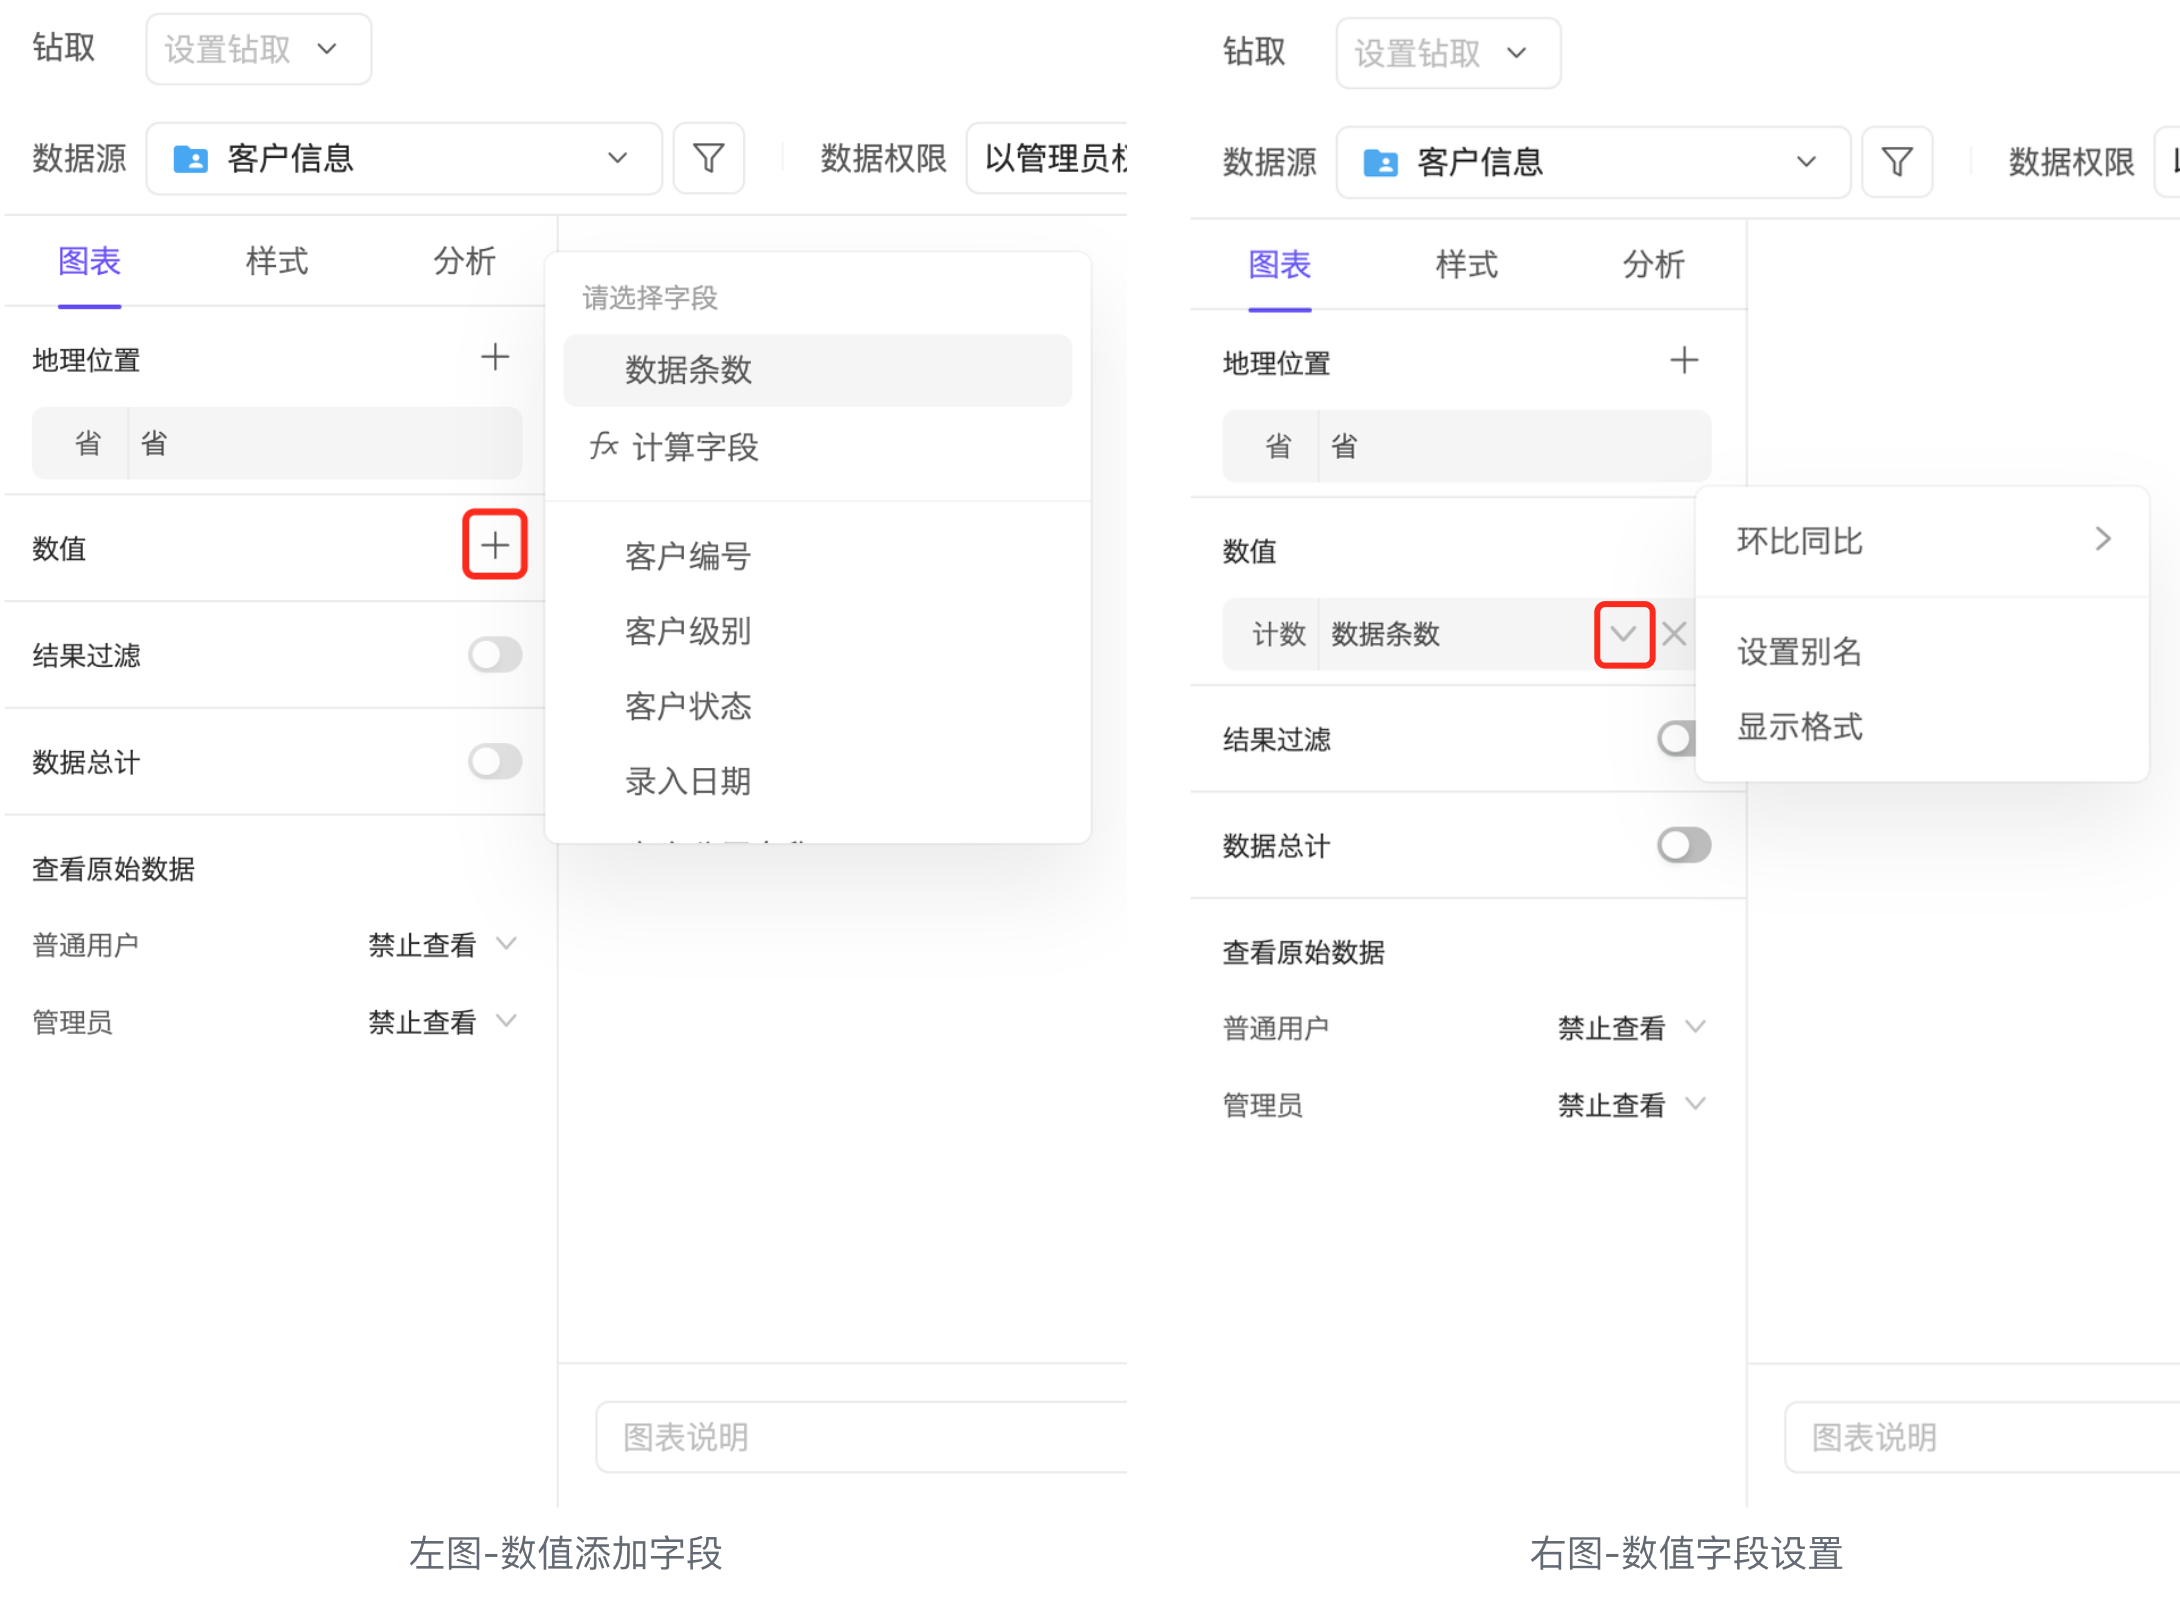Open 客户信息 data source dropdown in right panel
Viewport: 2180px width, 1604px height.
[1593, 162]
